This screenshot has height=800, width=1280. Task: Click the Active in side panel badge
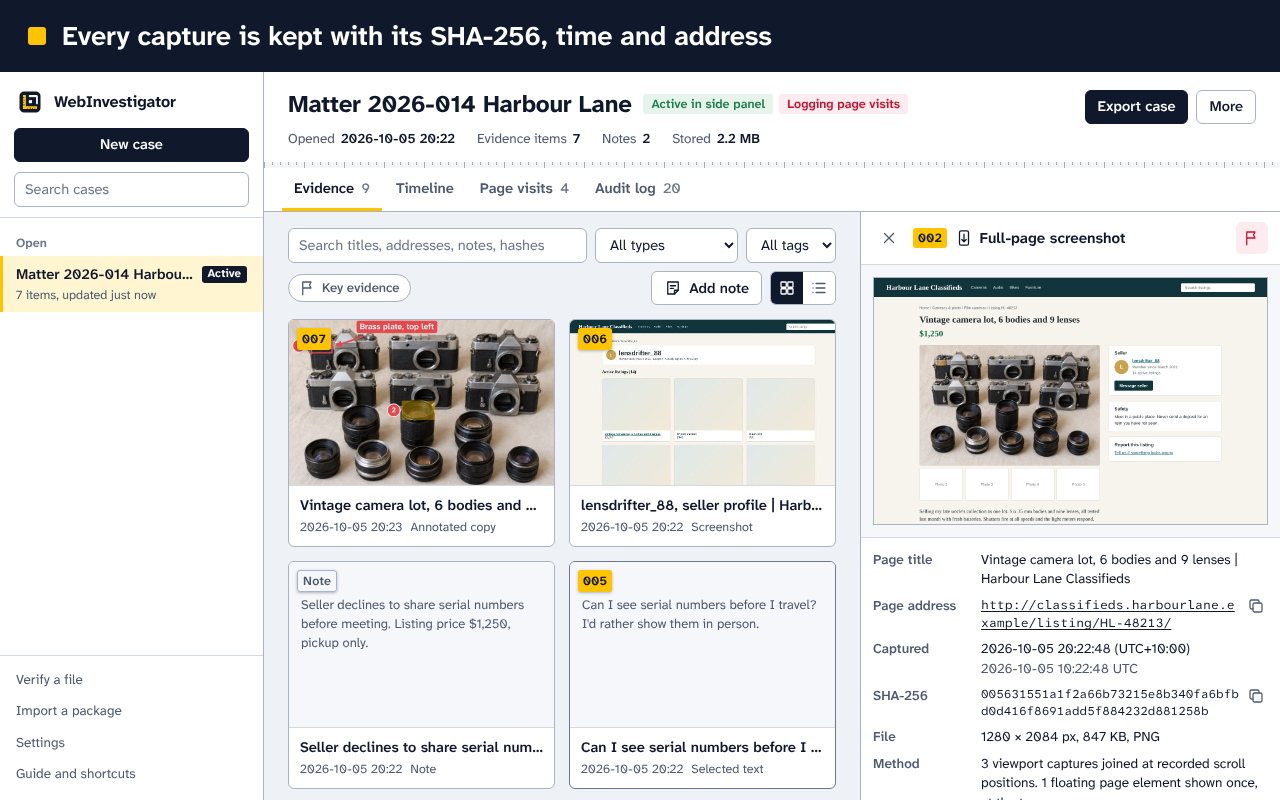coord(707,104)
